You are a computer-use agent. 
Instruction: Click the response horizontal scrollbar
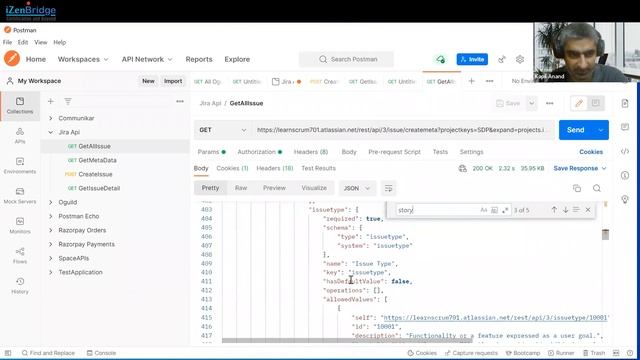coord(347,340)
